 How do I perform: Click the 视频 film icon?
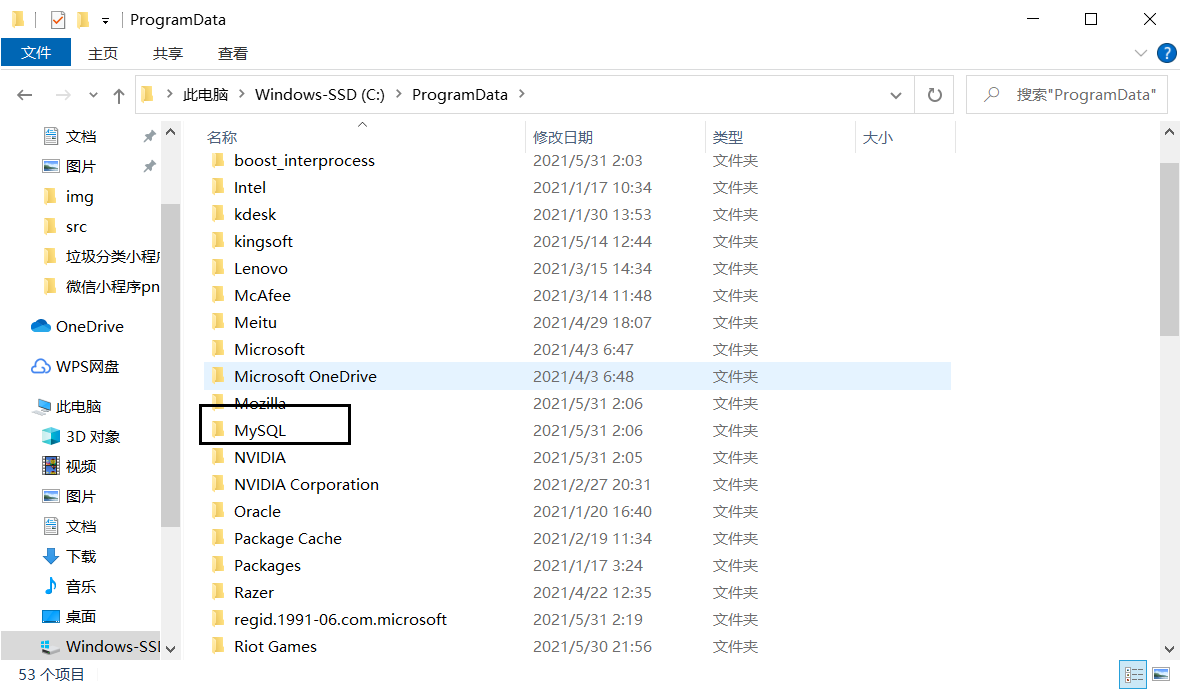coord(50,466)
